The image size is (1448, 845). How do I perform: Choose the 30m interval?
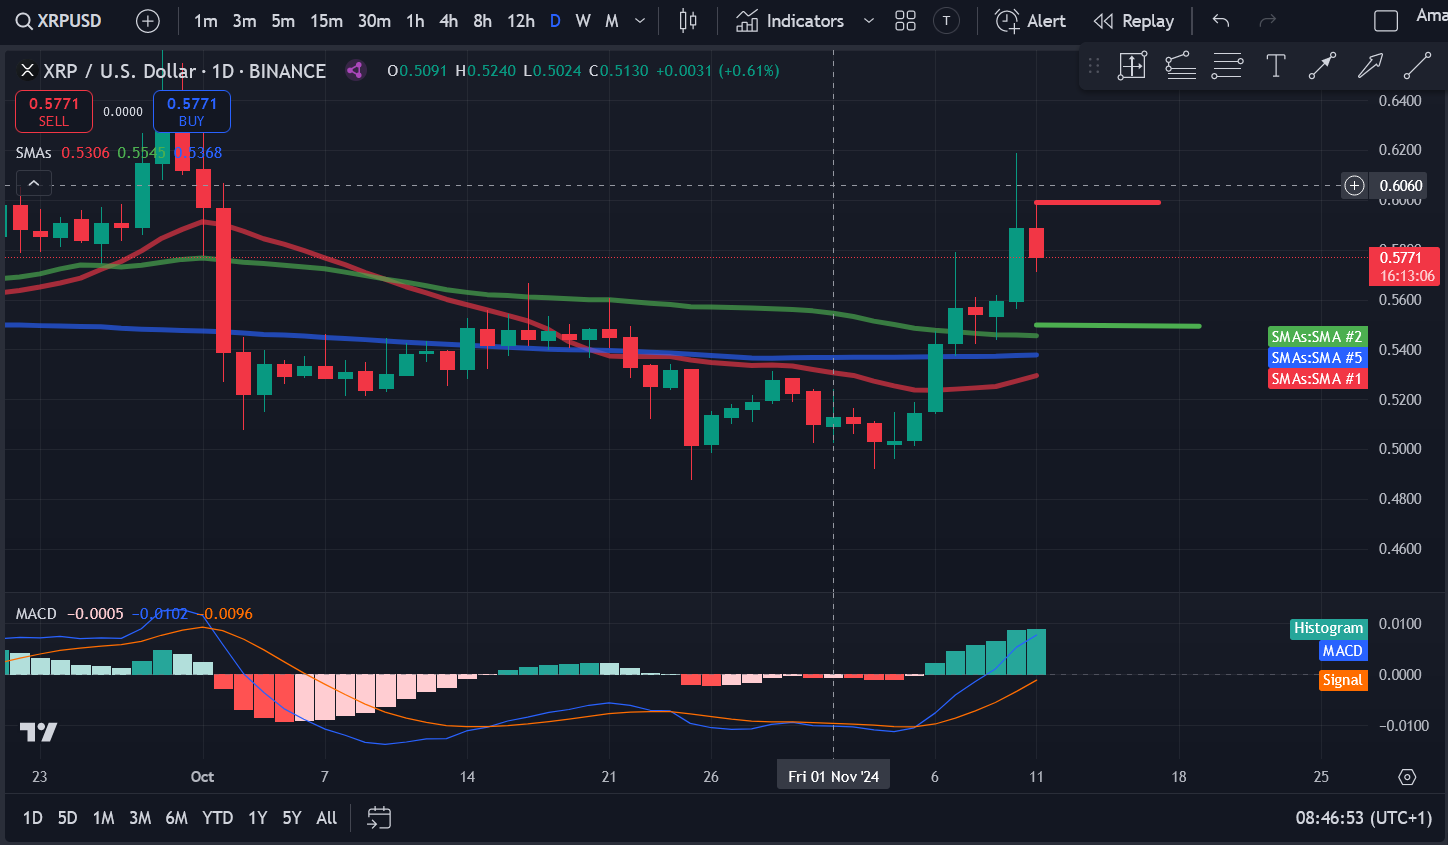click(x=374, y=21)
